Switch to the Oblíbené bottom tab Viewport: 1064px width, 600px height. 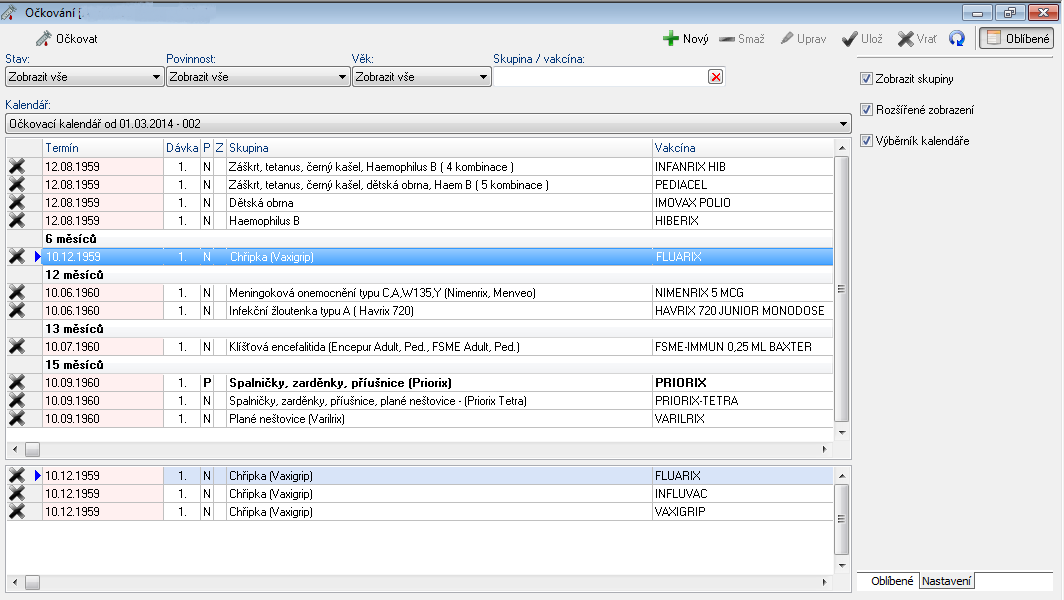(x=892, y=581)
